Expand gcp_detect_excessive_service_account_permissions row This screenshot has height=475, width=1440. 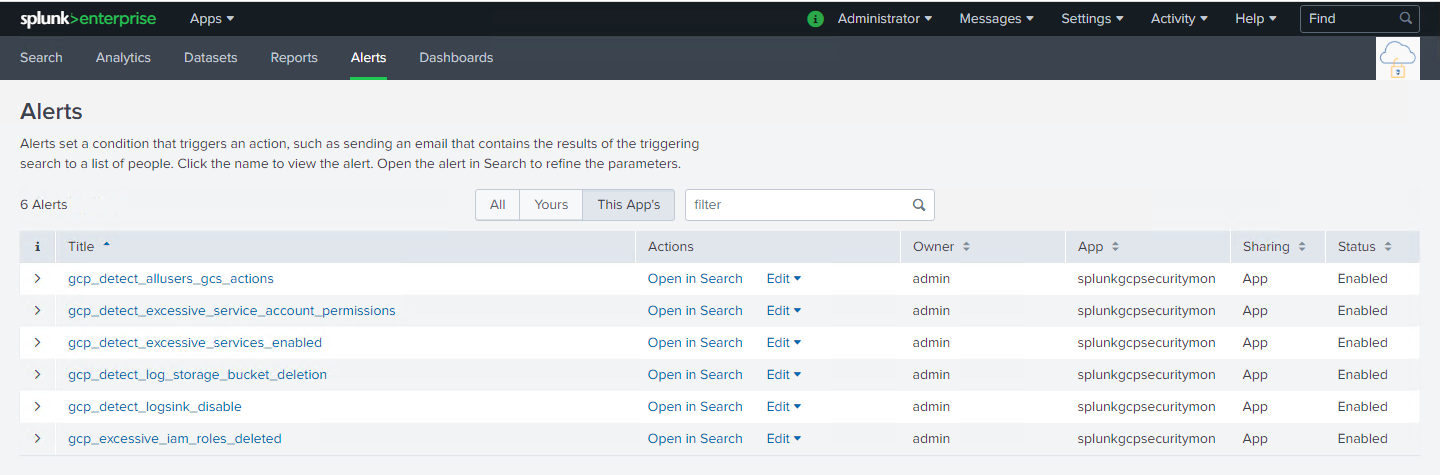[x=37, y=311]
